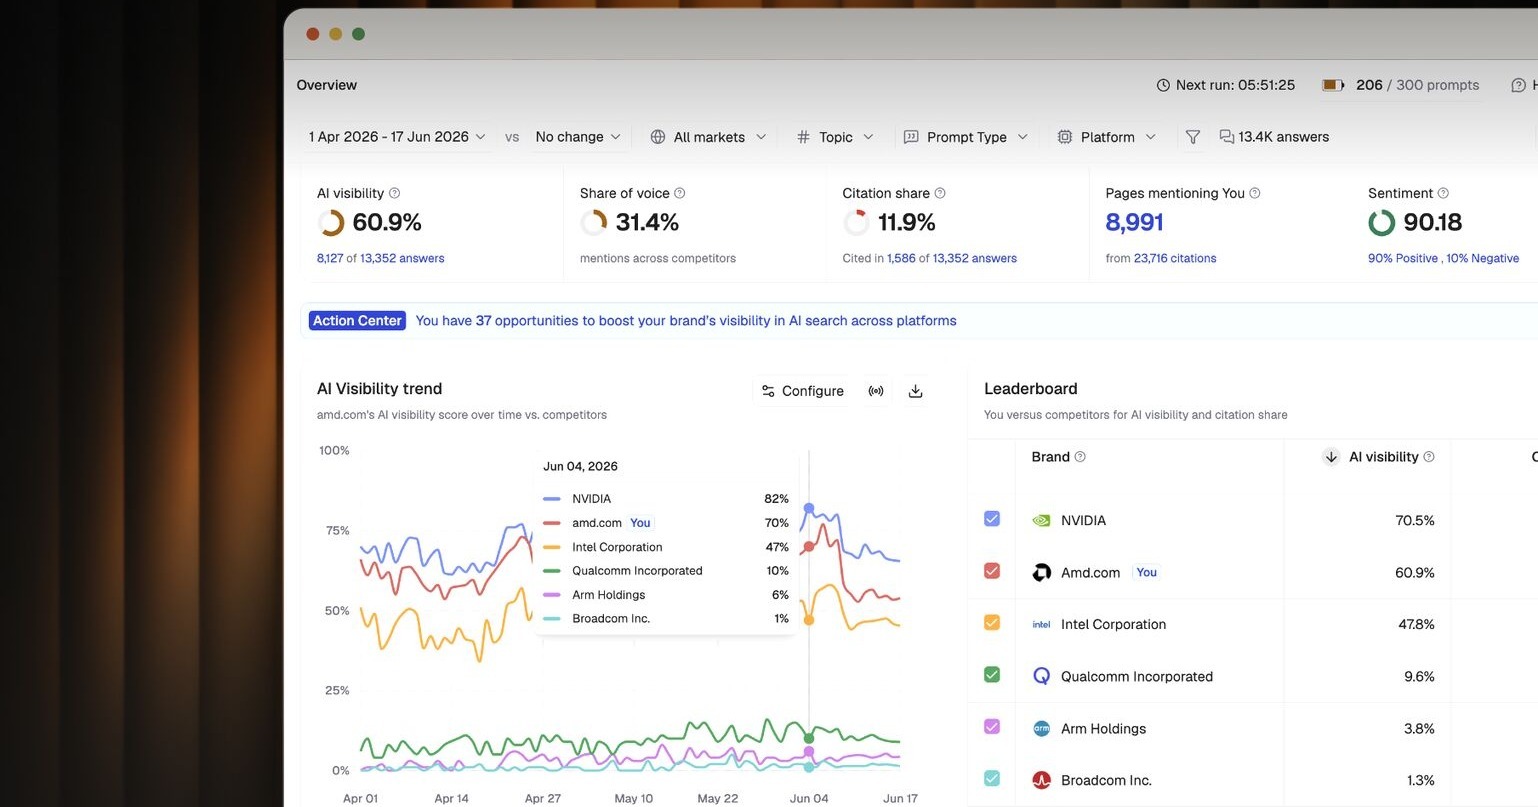Uncheck the Amd.com checkbox
This screenshot has width=1538, height=807.
point(992,571)
